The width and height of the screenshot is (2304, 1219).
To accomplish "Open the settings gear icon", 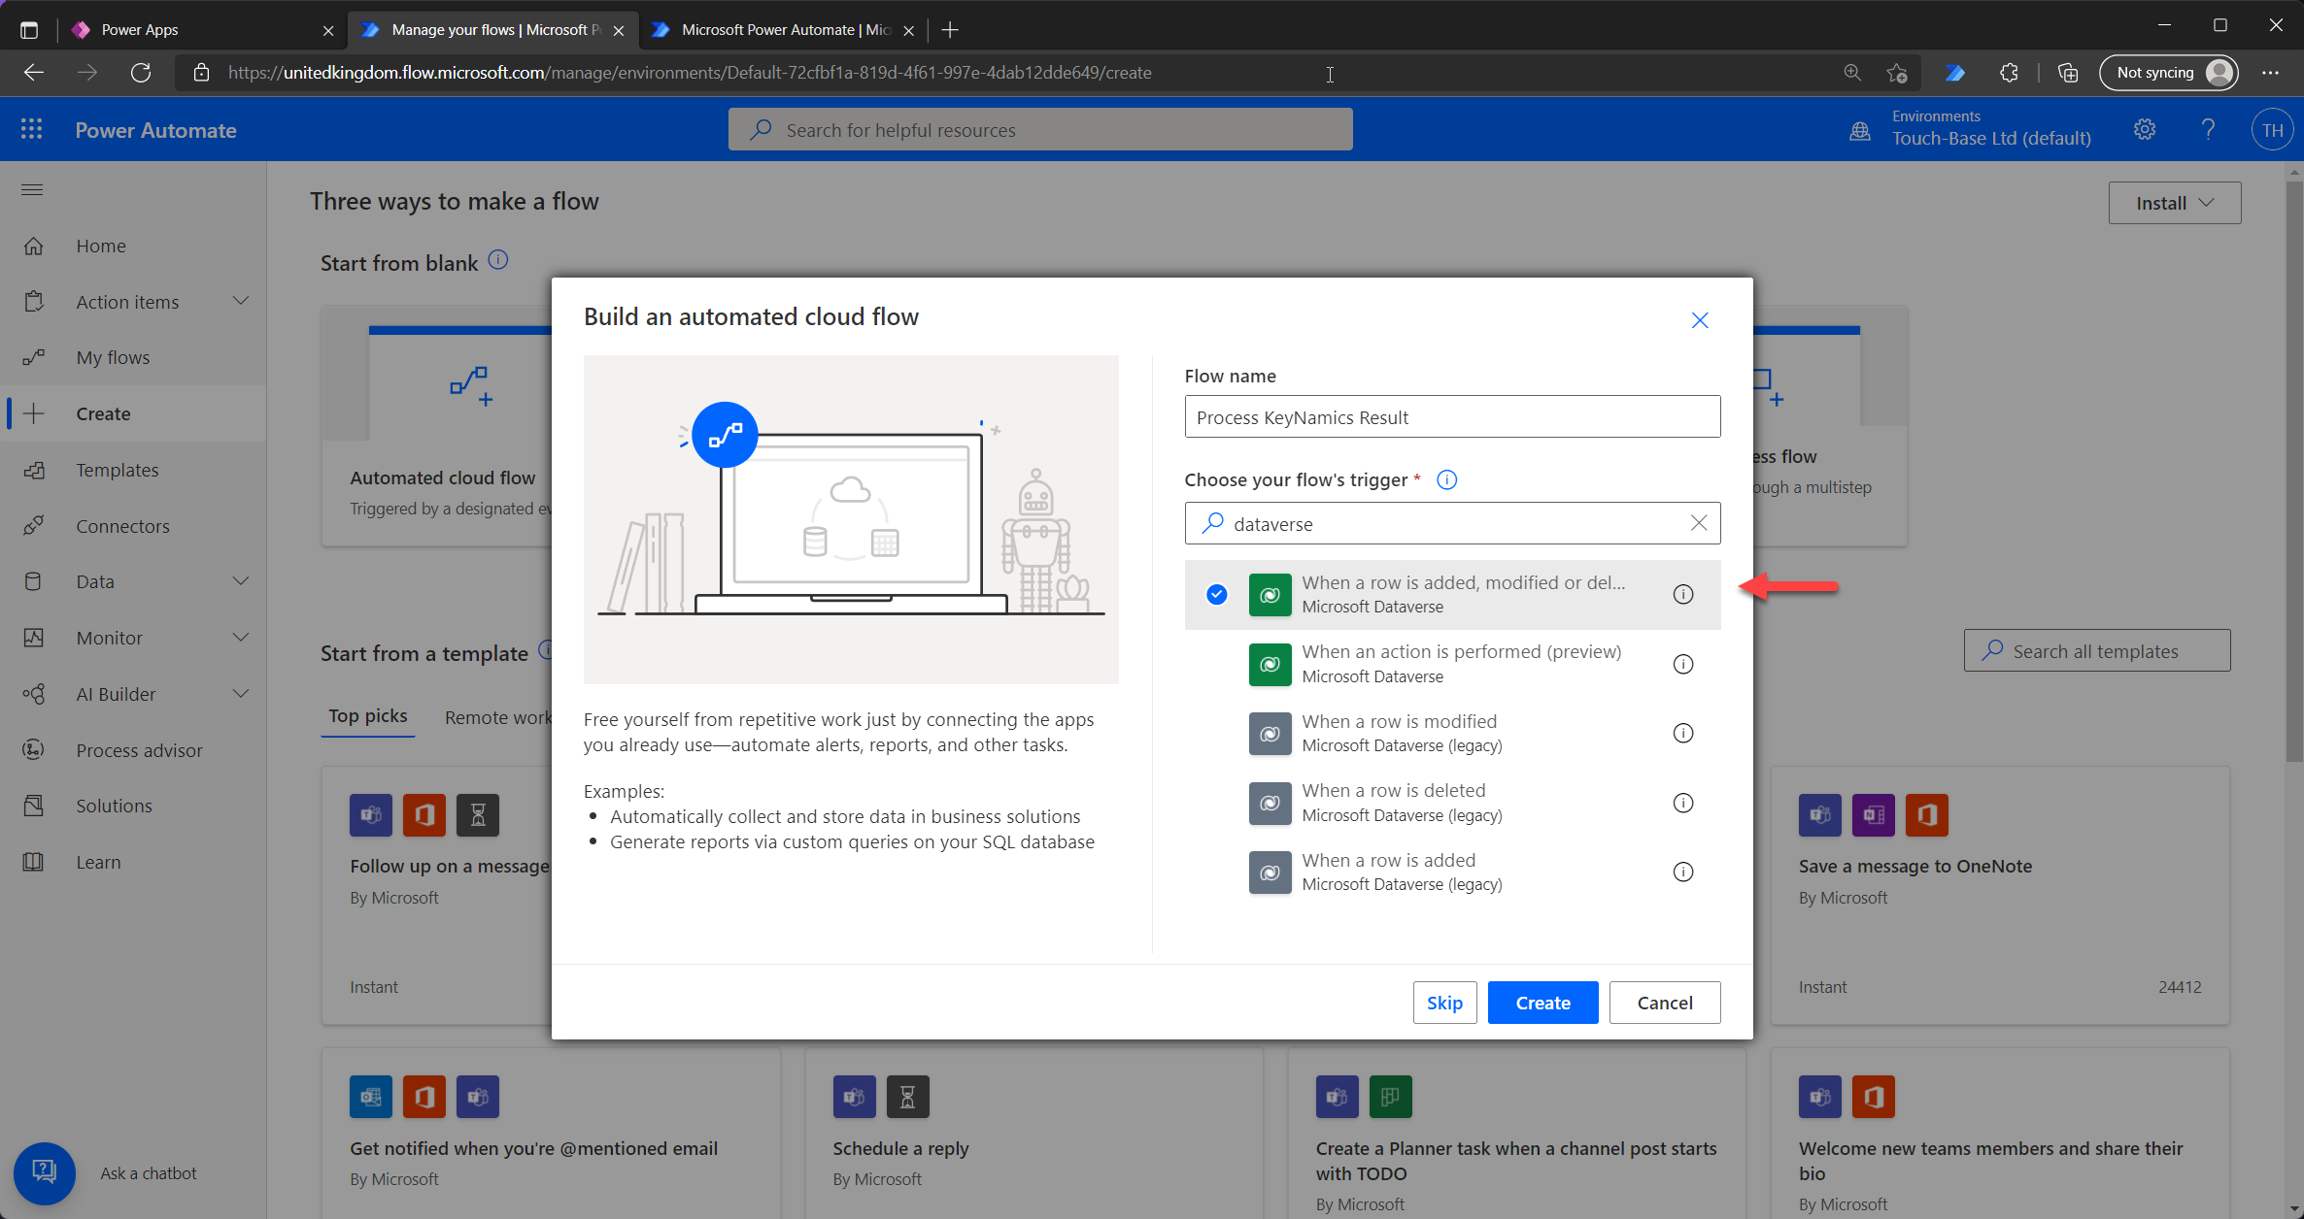I will 2144,129.
